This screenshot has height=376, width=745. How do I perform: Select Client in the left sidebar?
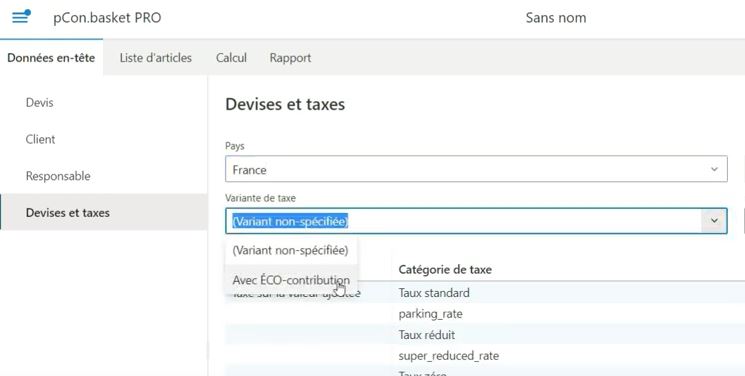[x=40, y=139]
